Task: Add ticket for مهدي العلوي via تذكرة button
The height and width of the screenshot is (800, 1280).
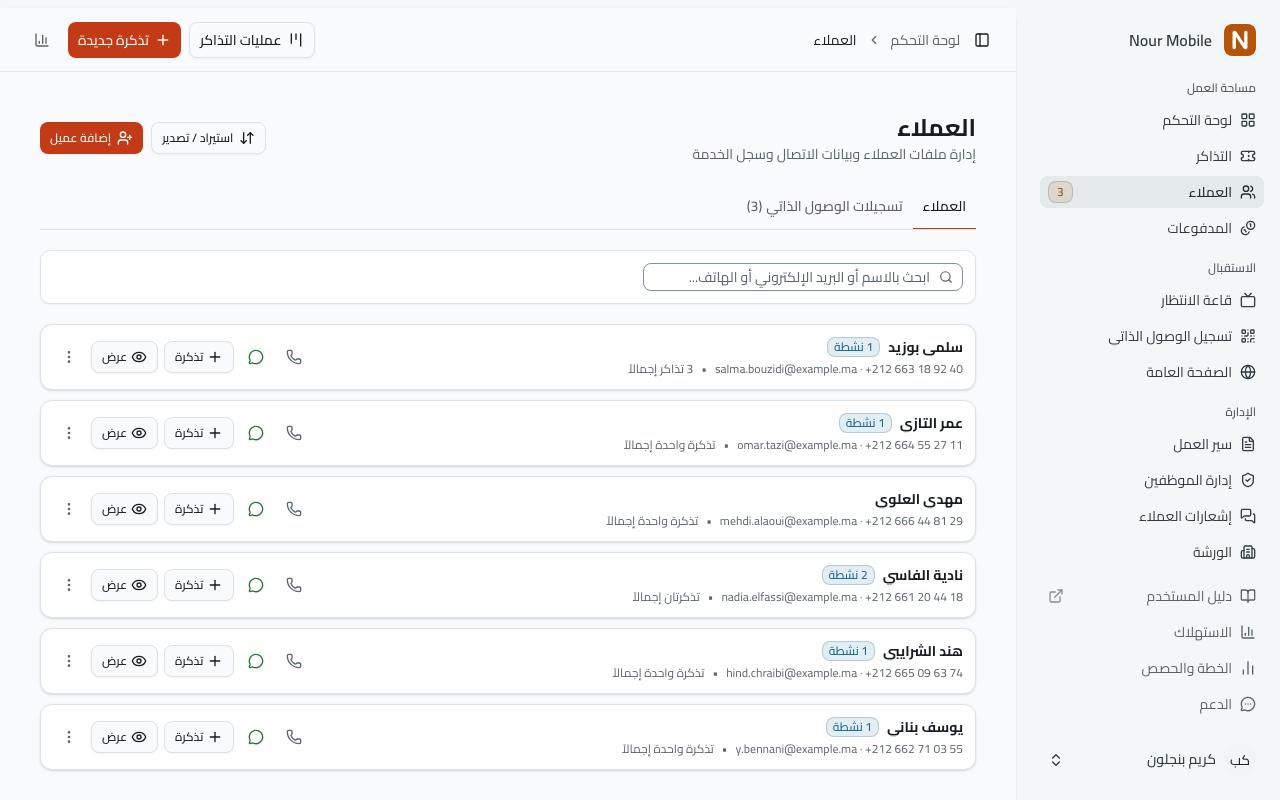Action: (199, 509)
